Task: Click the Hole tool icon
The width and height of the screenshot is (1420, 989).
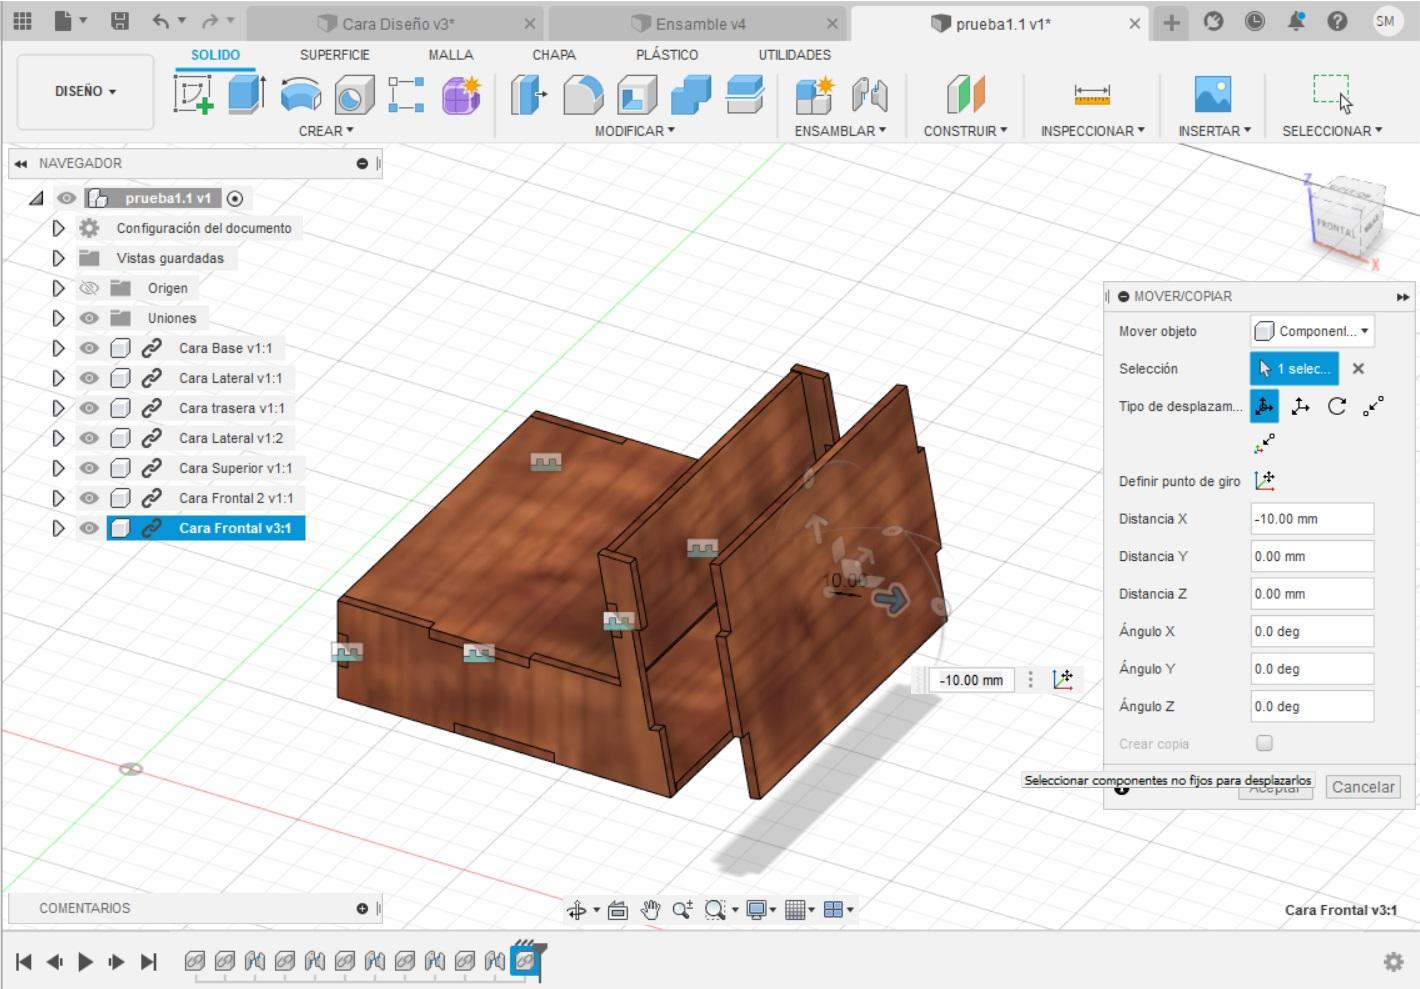Action: (354, 95)
